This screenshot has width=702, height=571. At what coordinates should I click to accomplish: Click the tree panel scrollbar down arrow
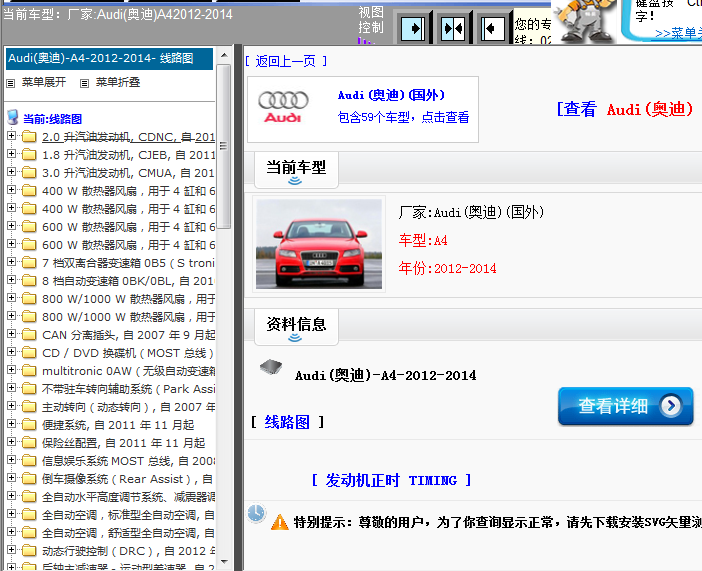224,562
